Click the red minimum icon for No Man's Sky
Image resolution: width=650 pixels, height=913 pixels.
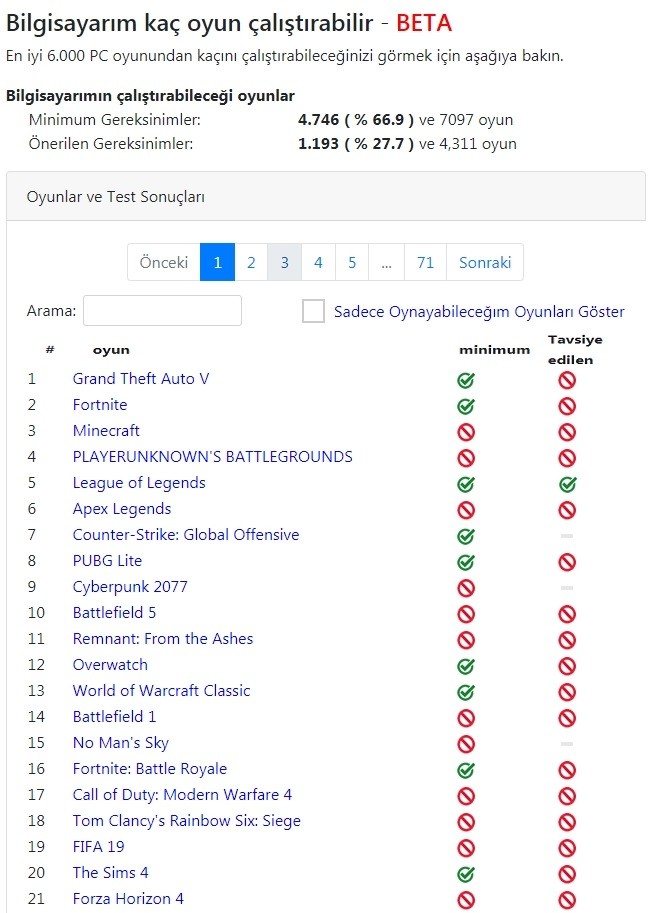coord(466,744)
